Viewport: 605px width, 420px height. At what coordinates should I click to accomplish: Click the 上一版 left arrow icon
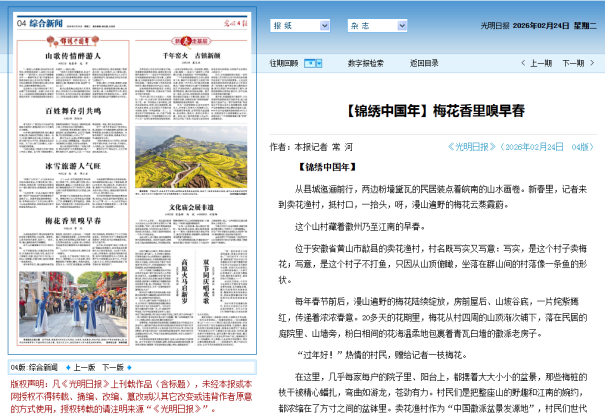(x=66, y=366)
